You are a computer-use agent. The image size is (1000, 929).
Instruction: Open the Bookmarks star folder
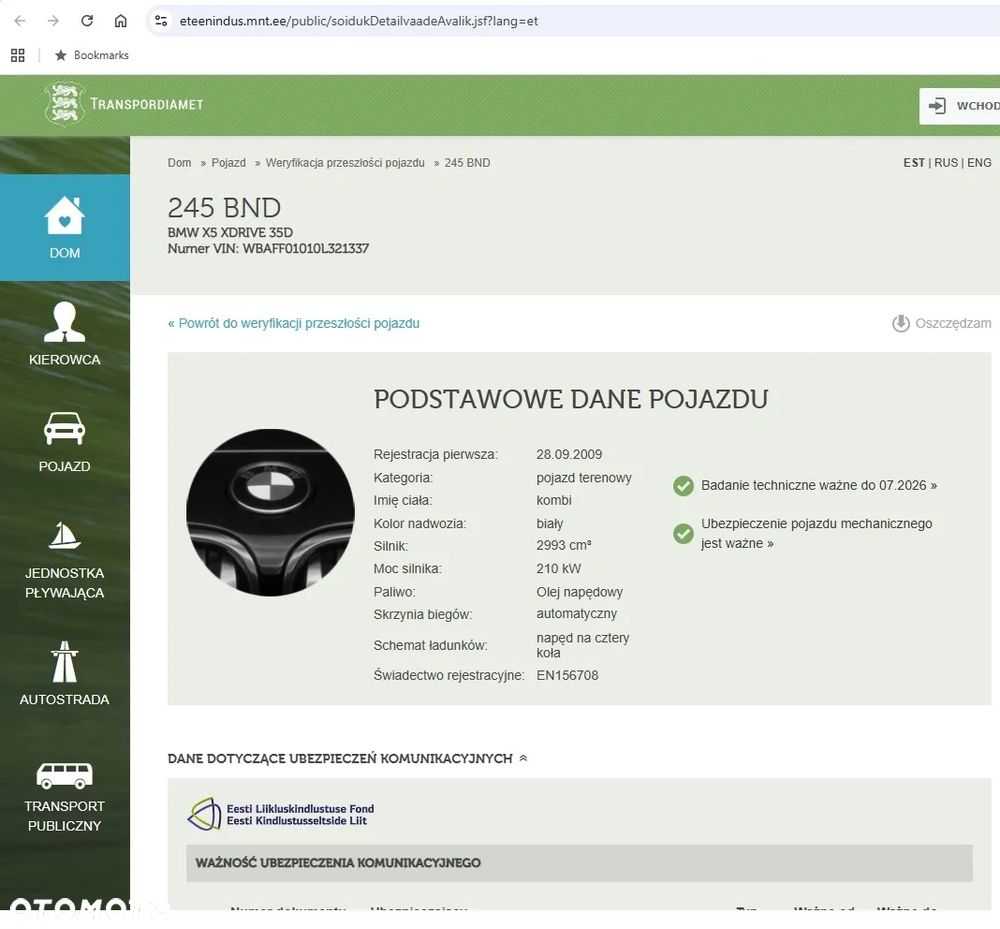click(92, 55)
